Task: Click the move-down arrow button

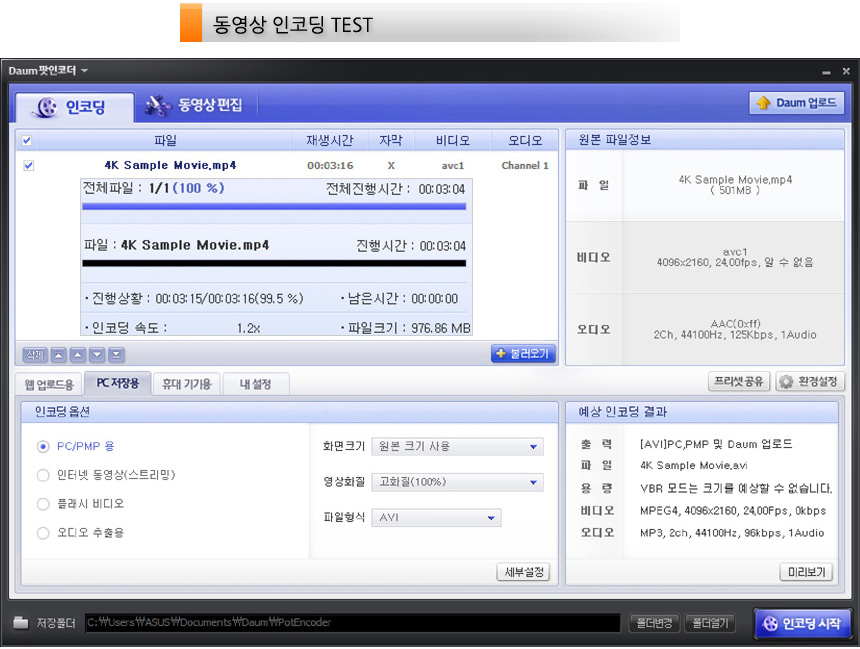Action: click(x=97, y=354)
